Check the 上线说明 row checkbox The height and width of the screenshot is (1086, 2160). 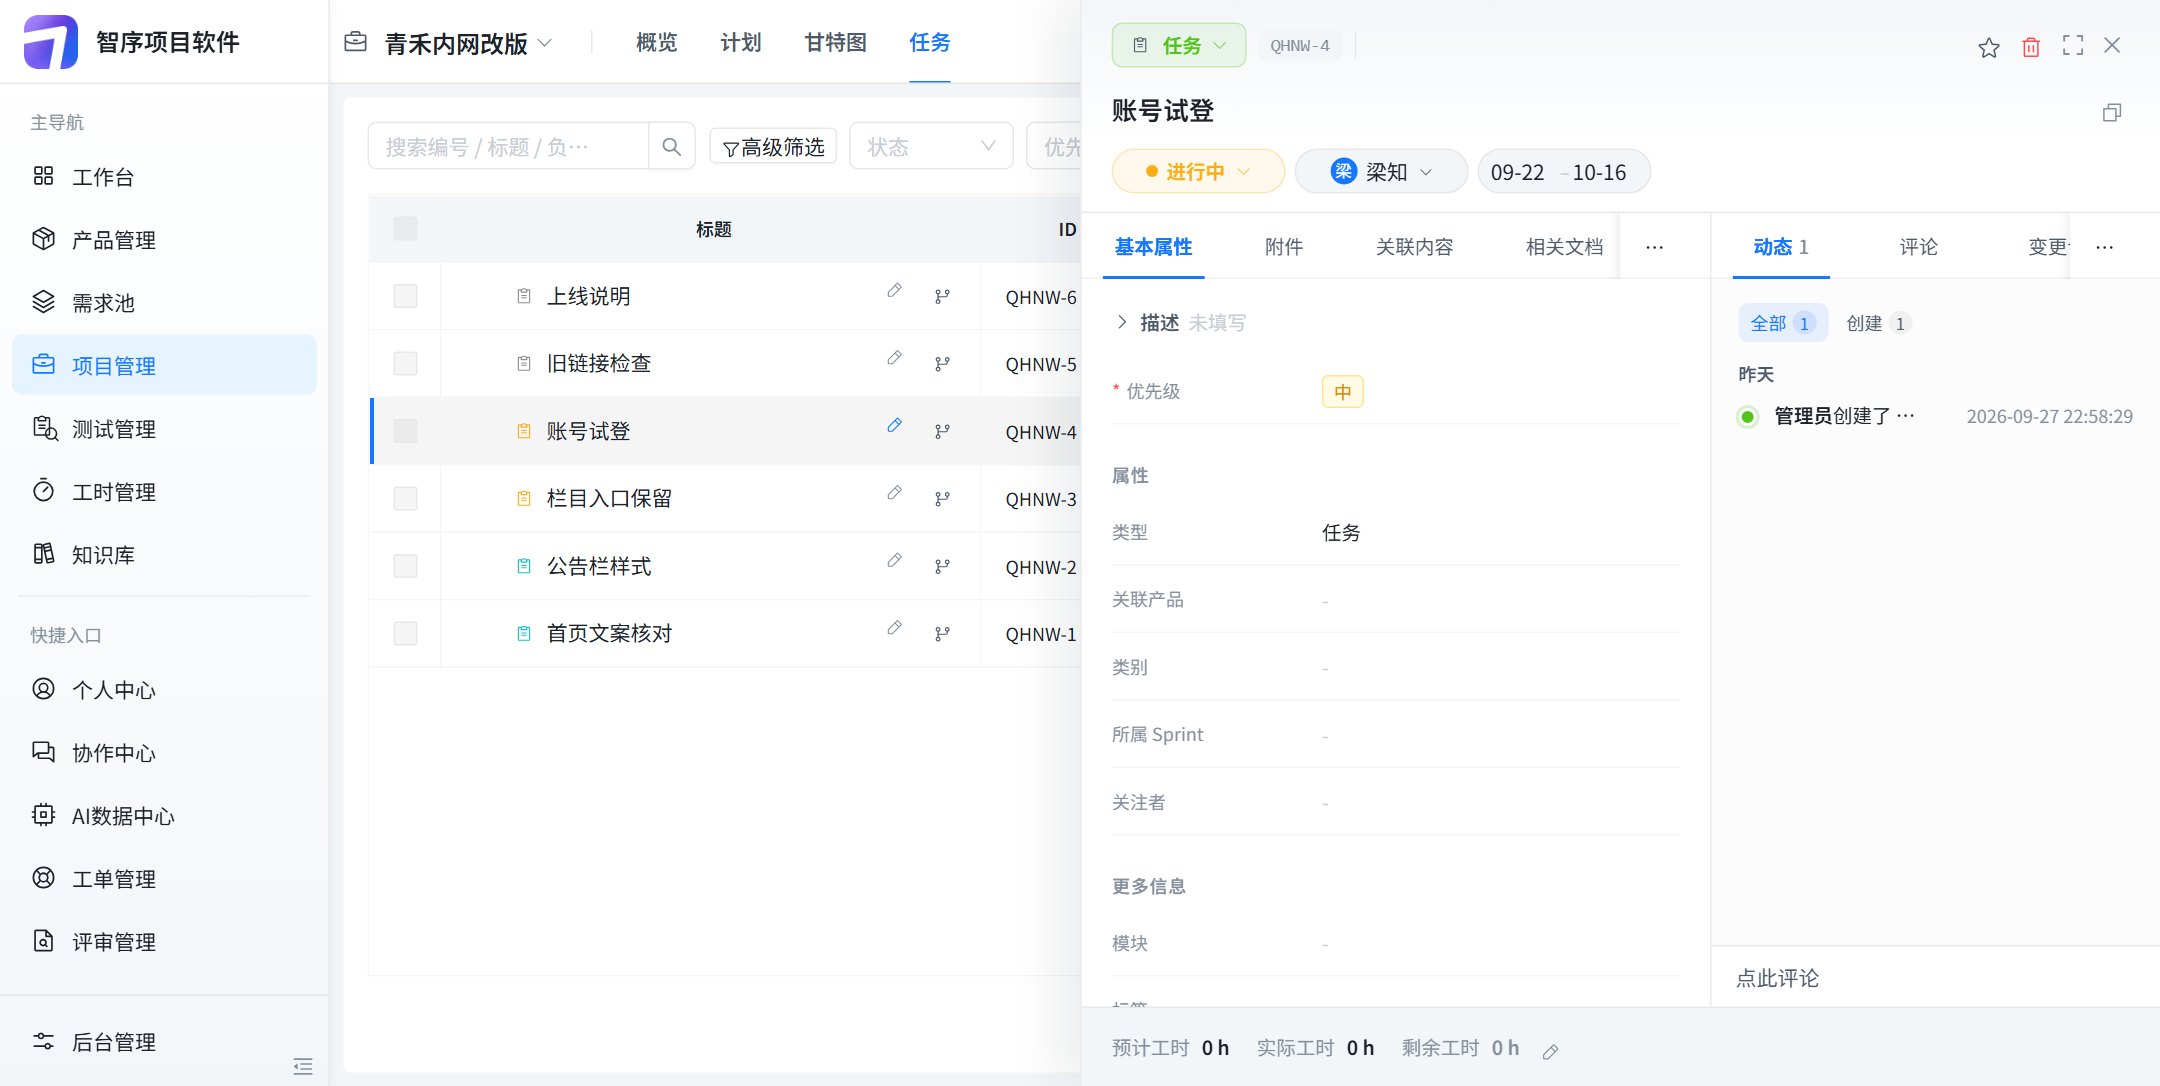405,296
